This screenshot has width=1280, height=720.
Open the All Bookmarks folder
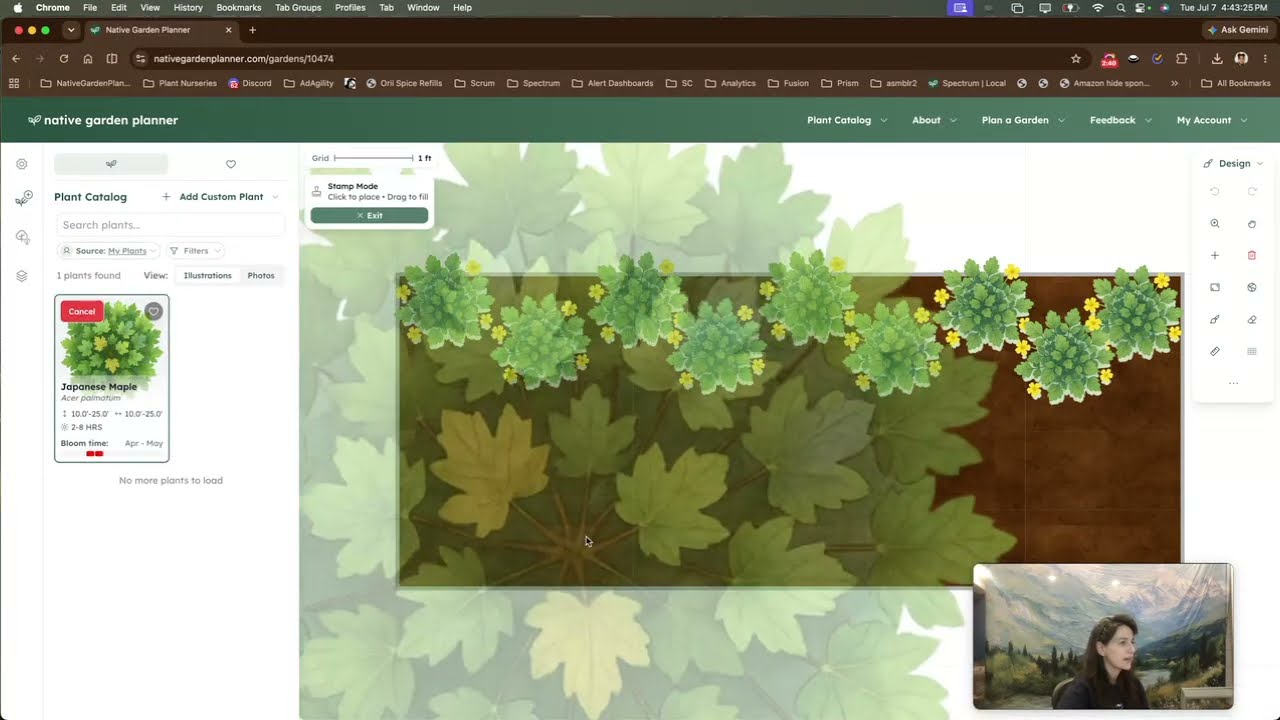click(1235, 83)
